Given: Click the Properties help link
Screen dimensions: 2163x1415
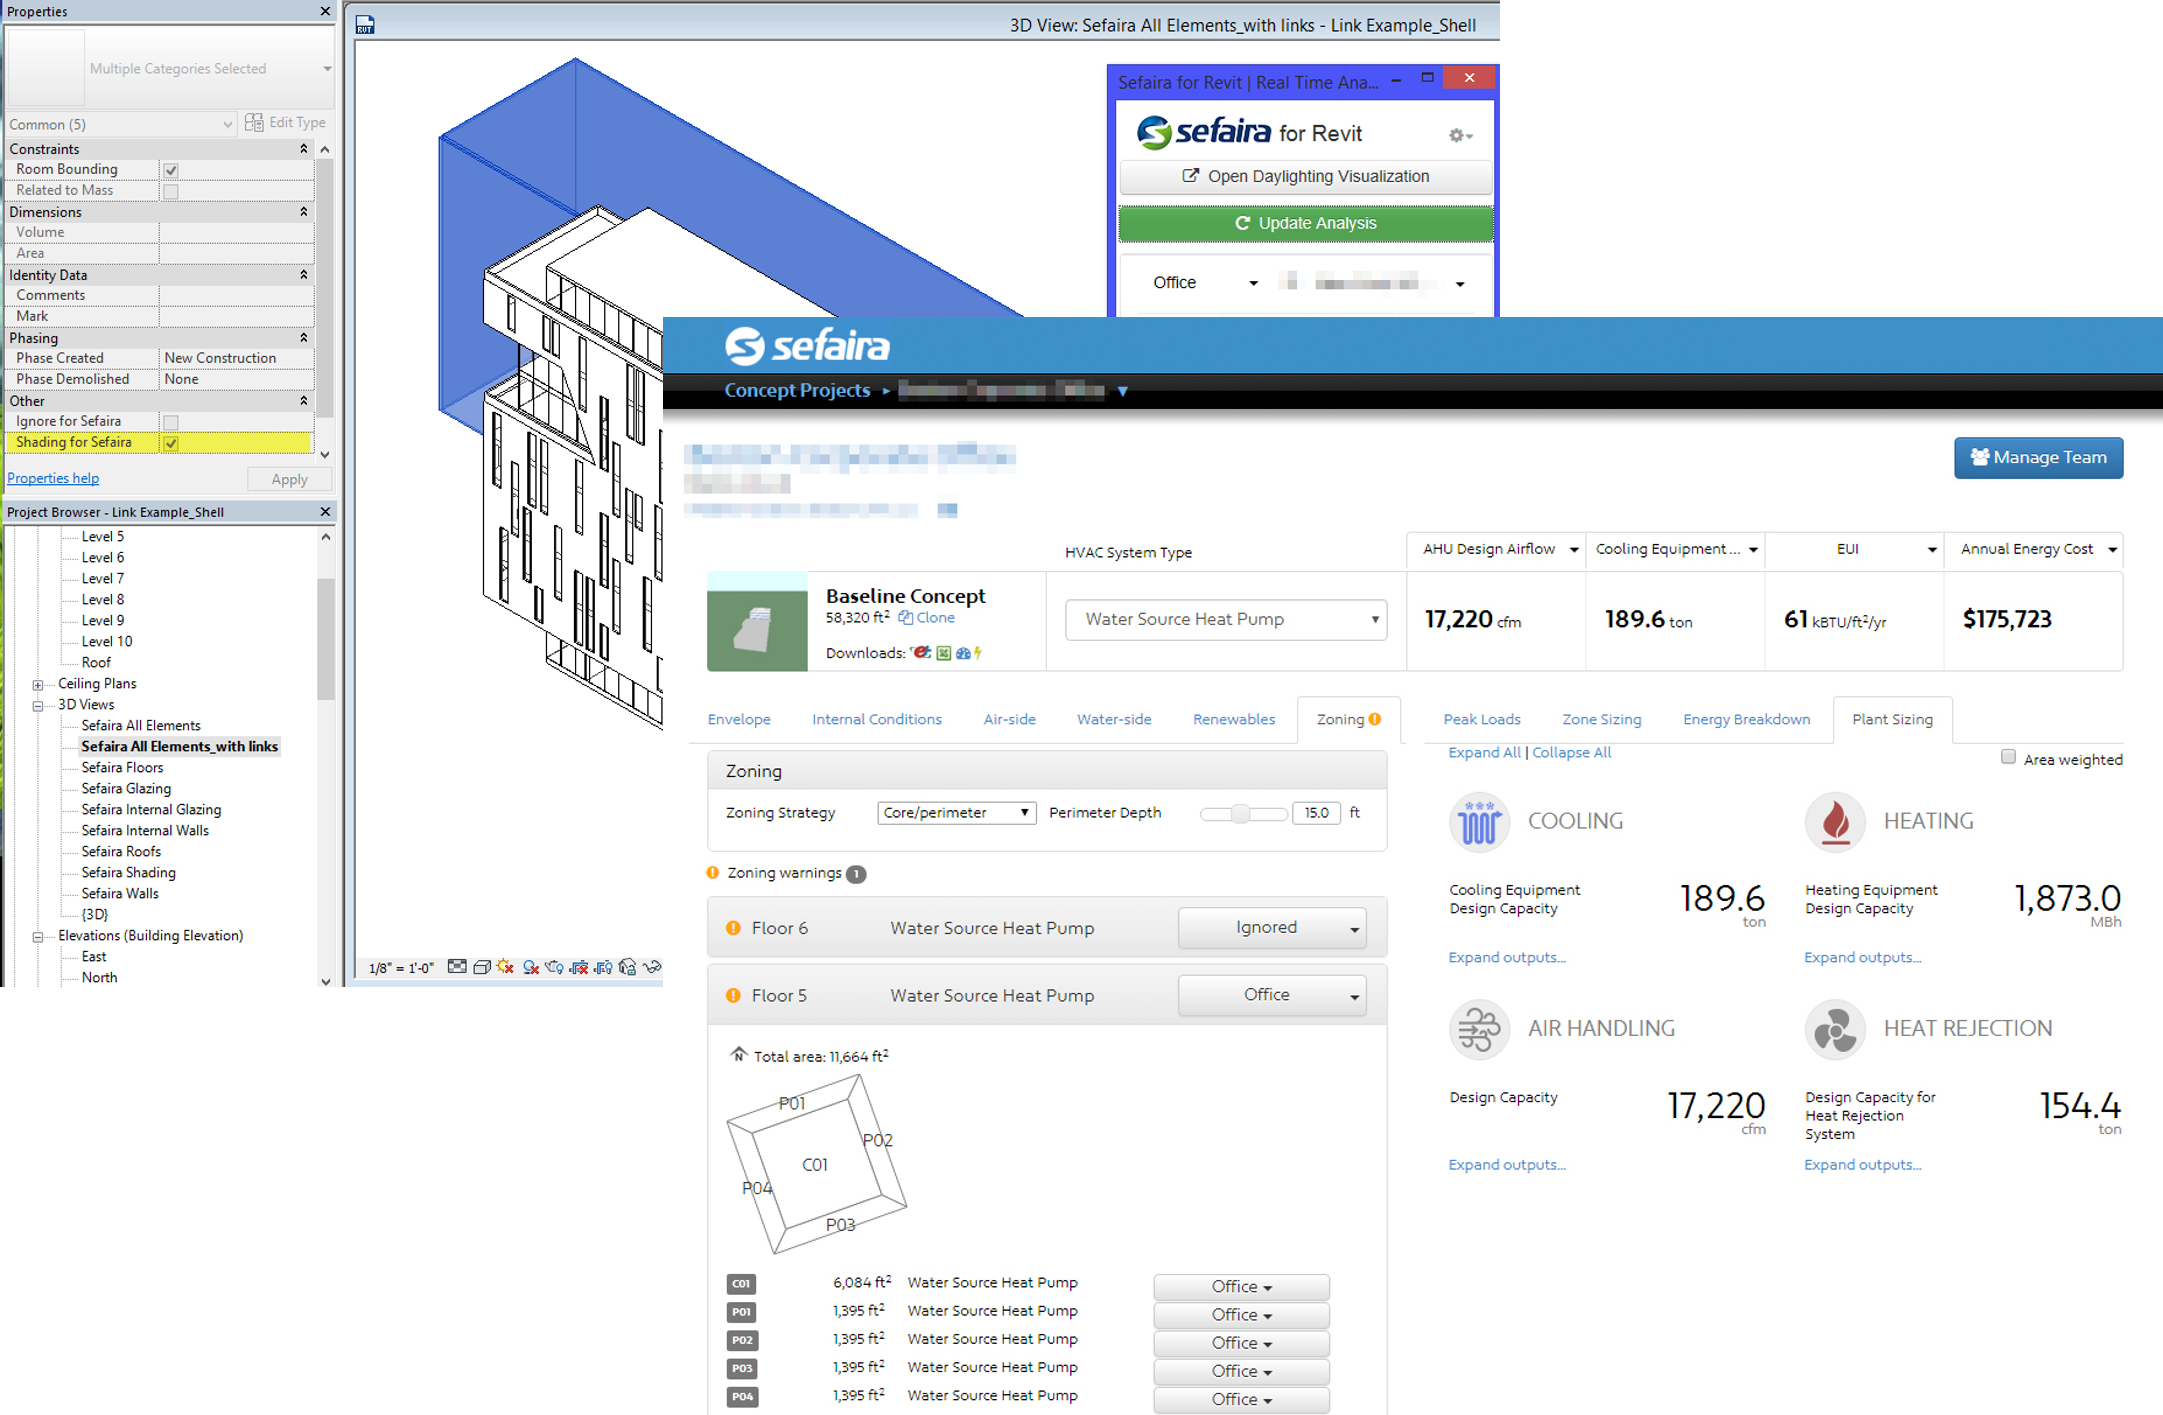Looking at the screenshot, I should coord(53,478).
